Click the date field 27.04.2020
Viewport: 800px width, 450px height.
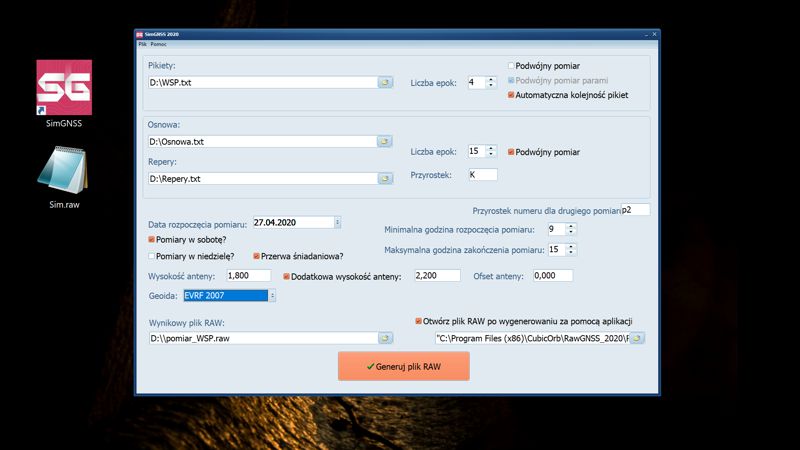point(293,222)
